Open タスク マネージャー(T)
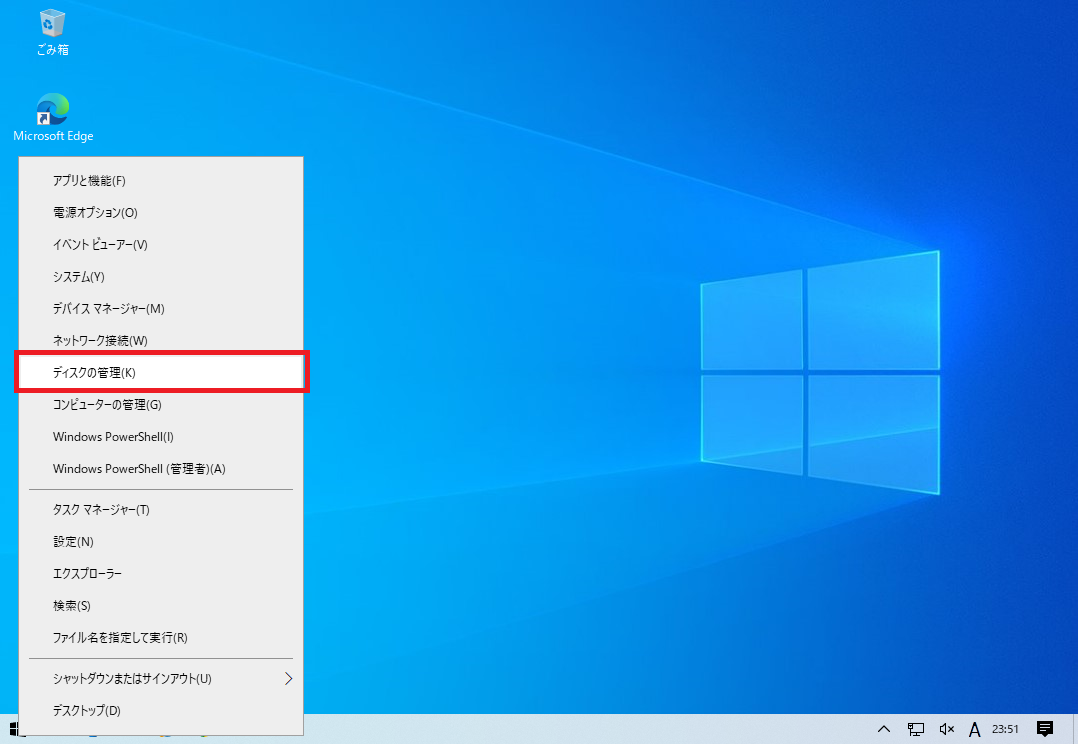 [x=161, y=510]
